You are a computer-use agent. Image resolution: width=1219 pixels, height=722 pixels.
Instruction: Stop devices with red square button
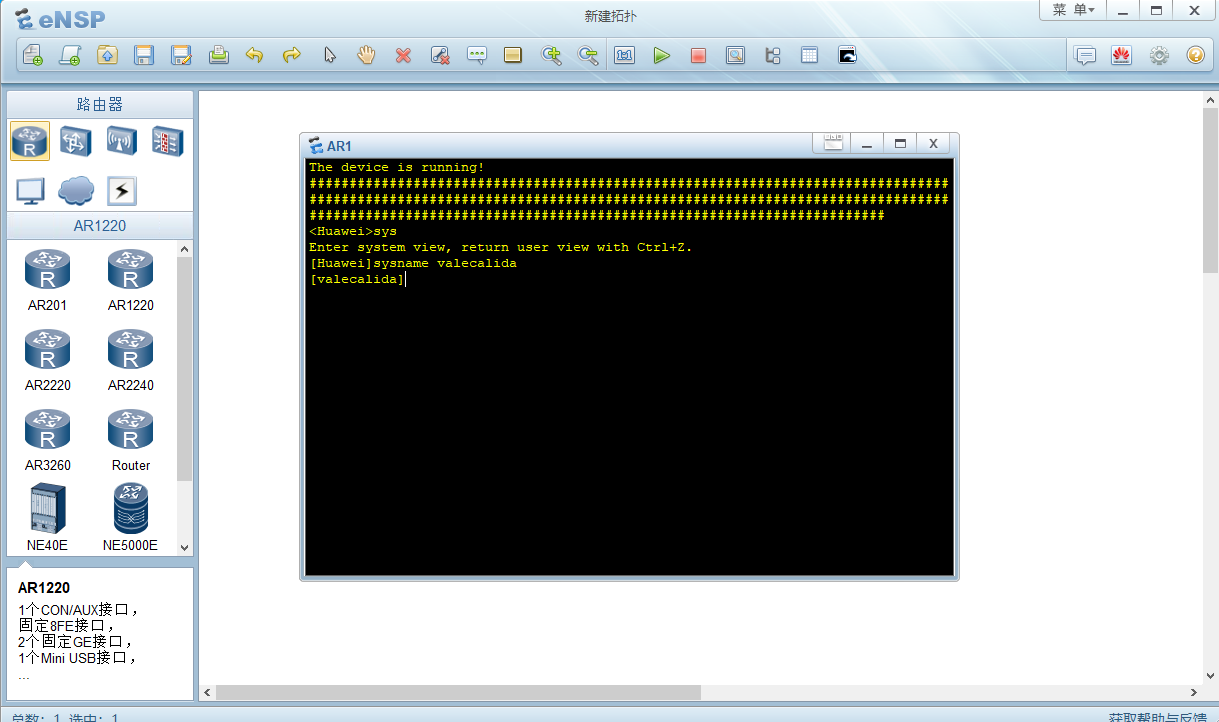(698, 55)
